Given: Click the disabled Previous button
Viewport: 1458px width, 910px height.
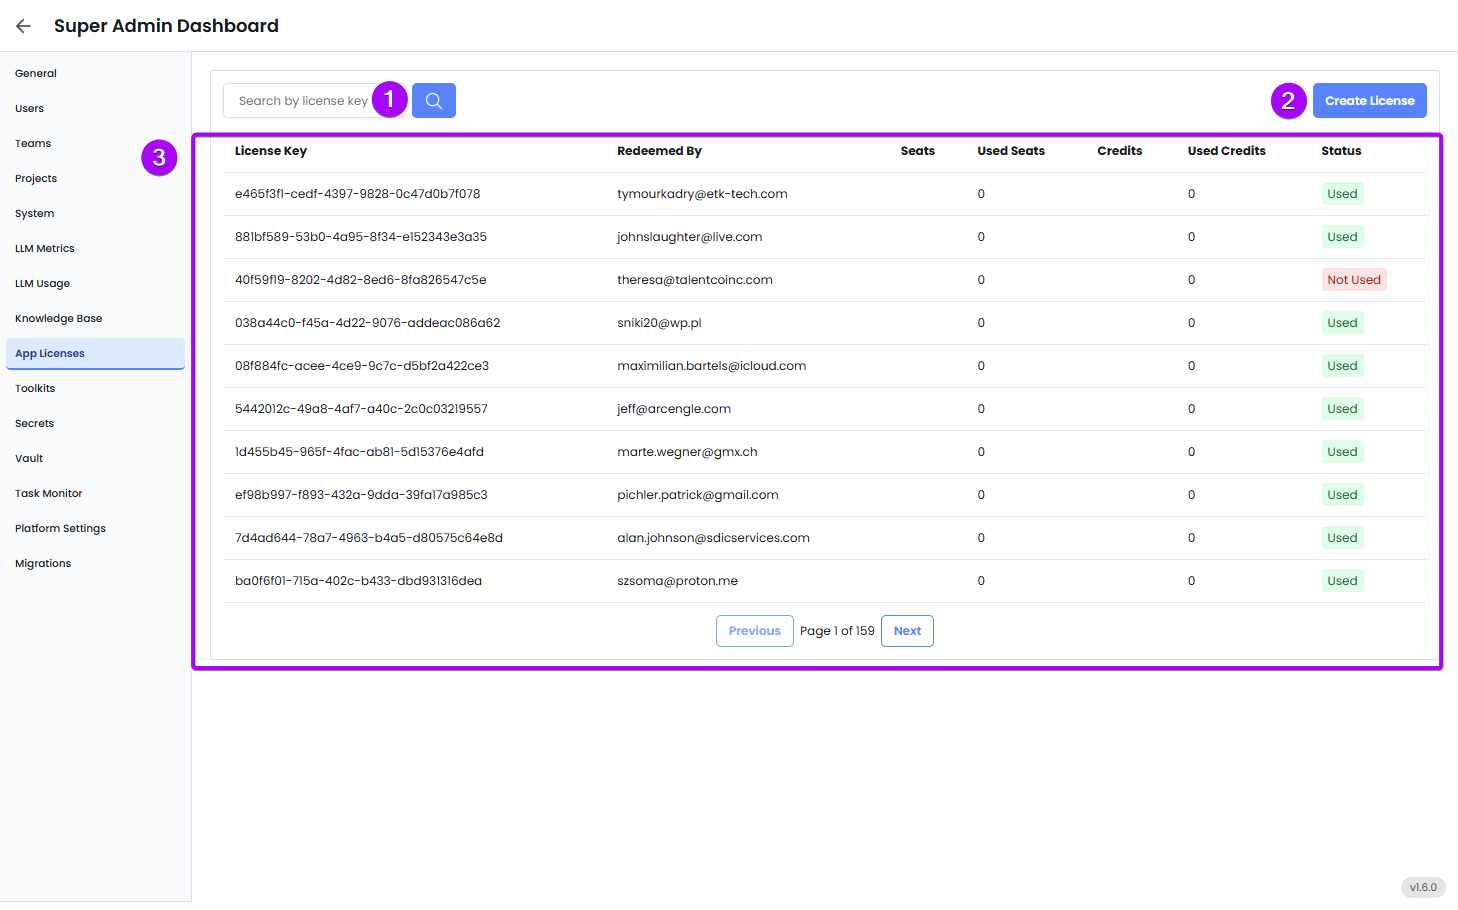Looking at the screenshot, I should [x=754, y=630].
